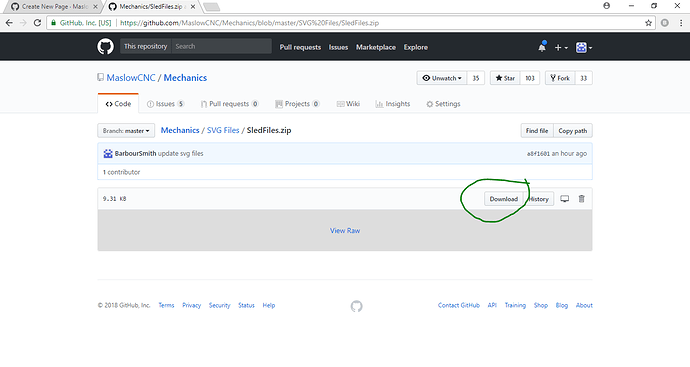Reload the page with the refresh icon
690x367 pixels.
[x=37, y=23]
